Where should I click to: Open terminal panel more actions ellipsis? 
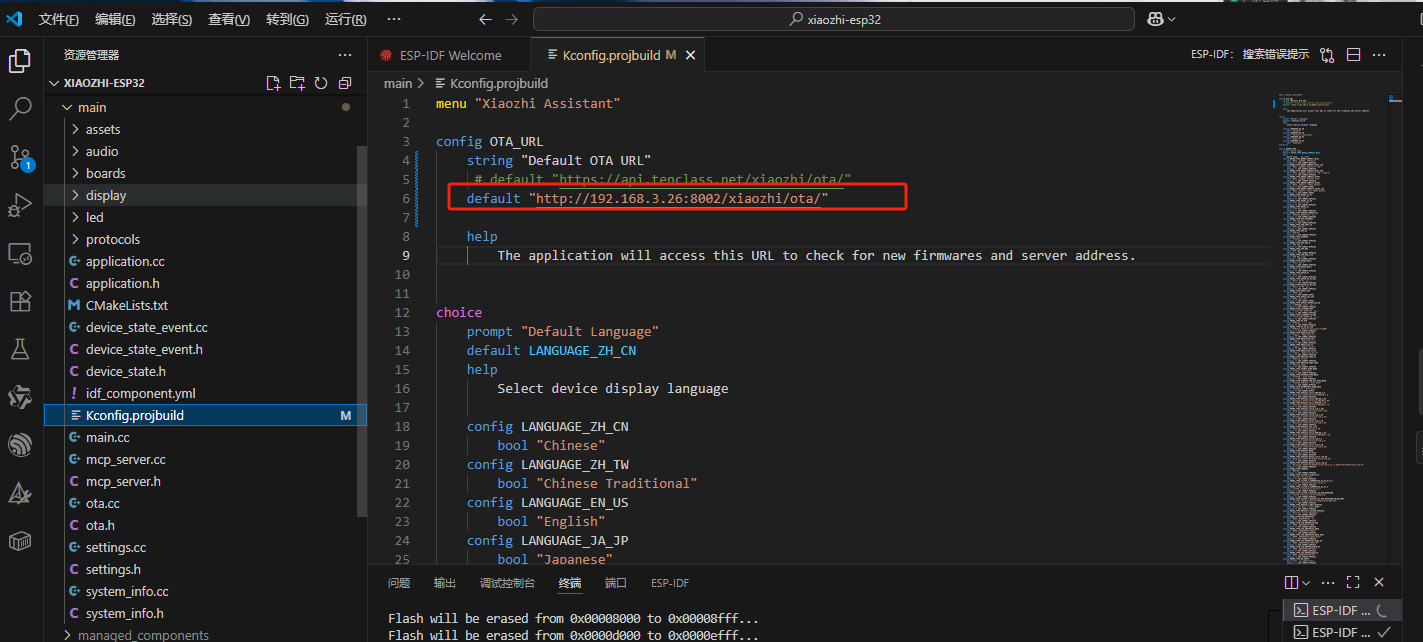click(1328, 582)
